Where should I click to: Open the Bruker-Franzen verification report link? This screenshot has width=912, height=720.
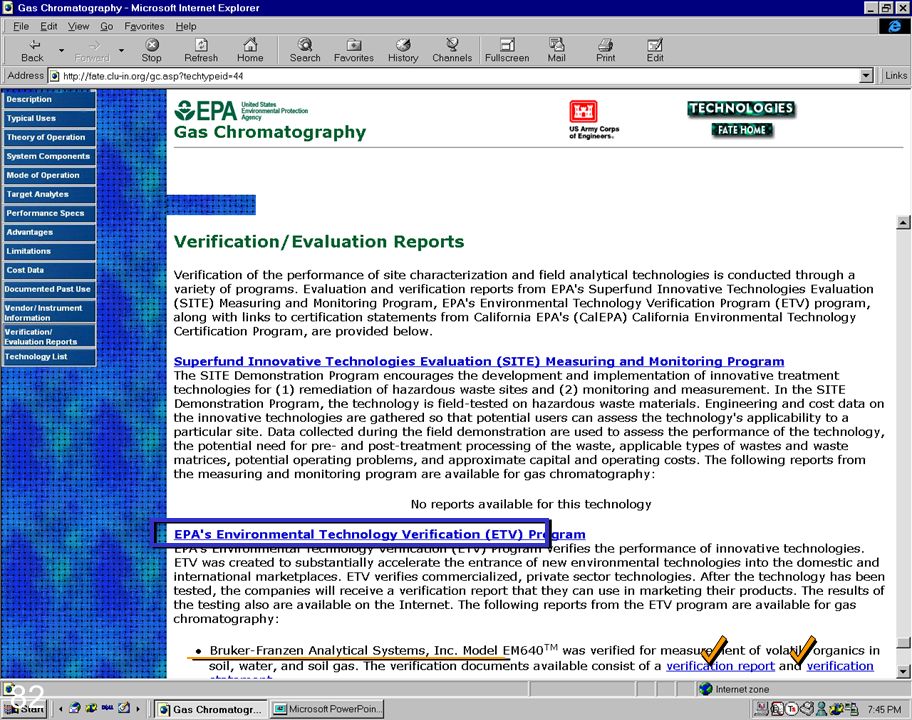coord(720,666)
